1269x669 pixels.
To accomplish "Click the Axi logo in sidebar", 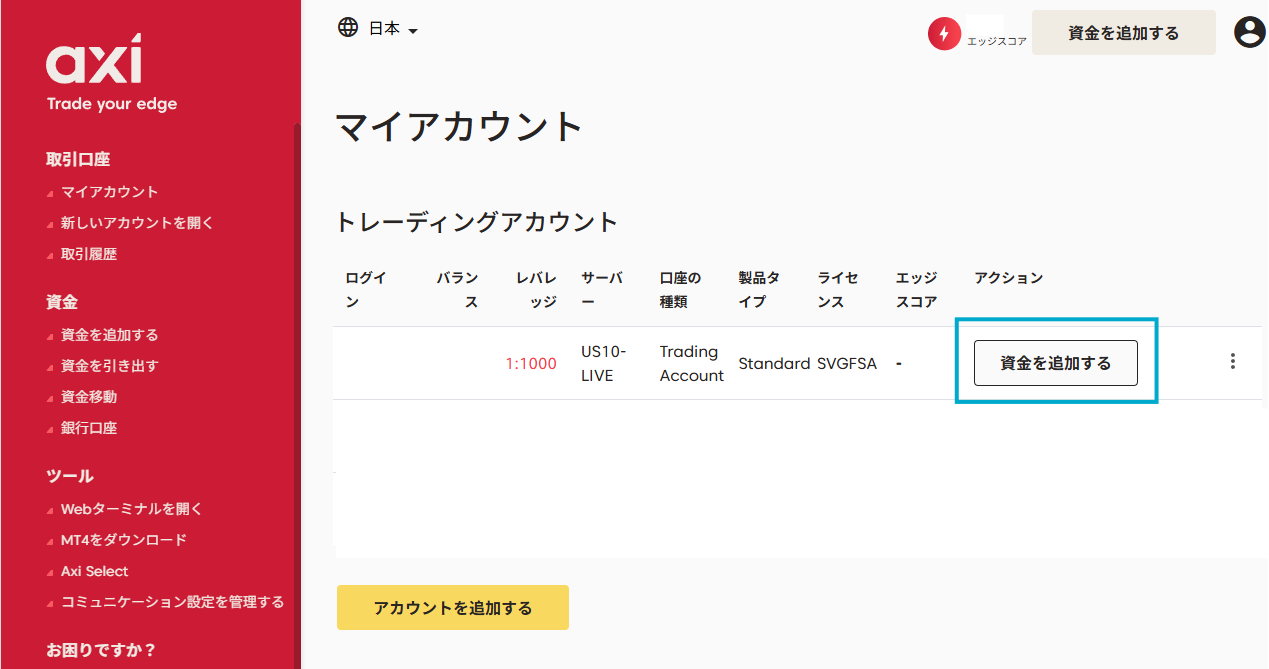I will click(x=93, y=59).
